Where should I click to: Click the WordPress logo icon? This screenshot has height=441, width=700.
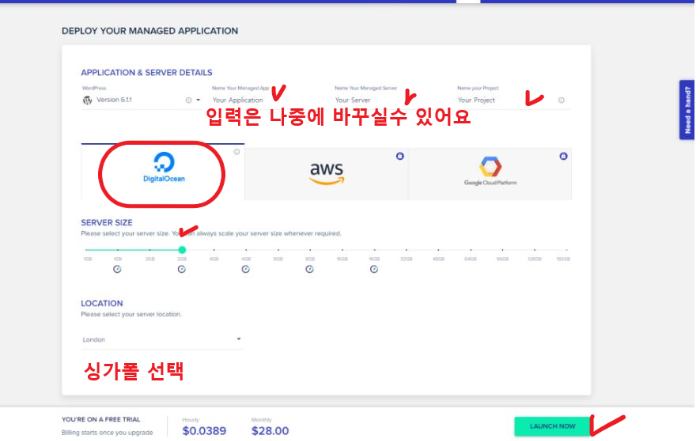(88, 100)
